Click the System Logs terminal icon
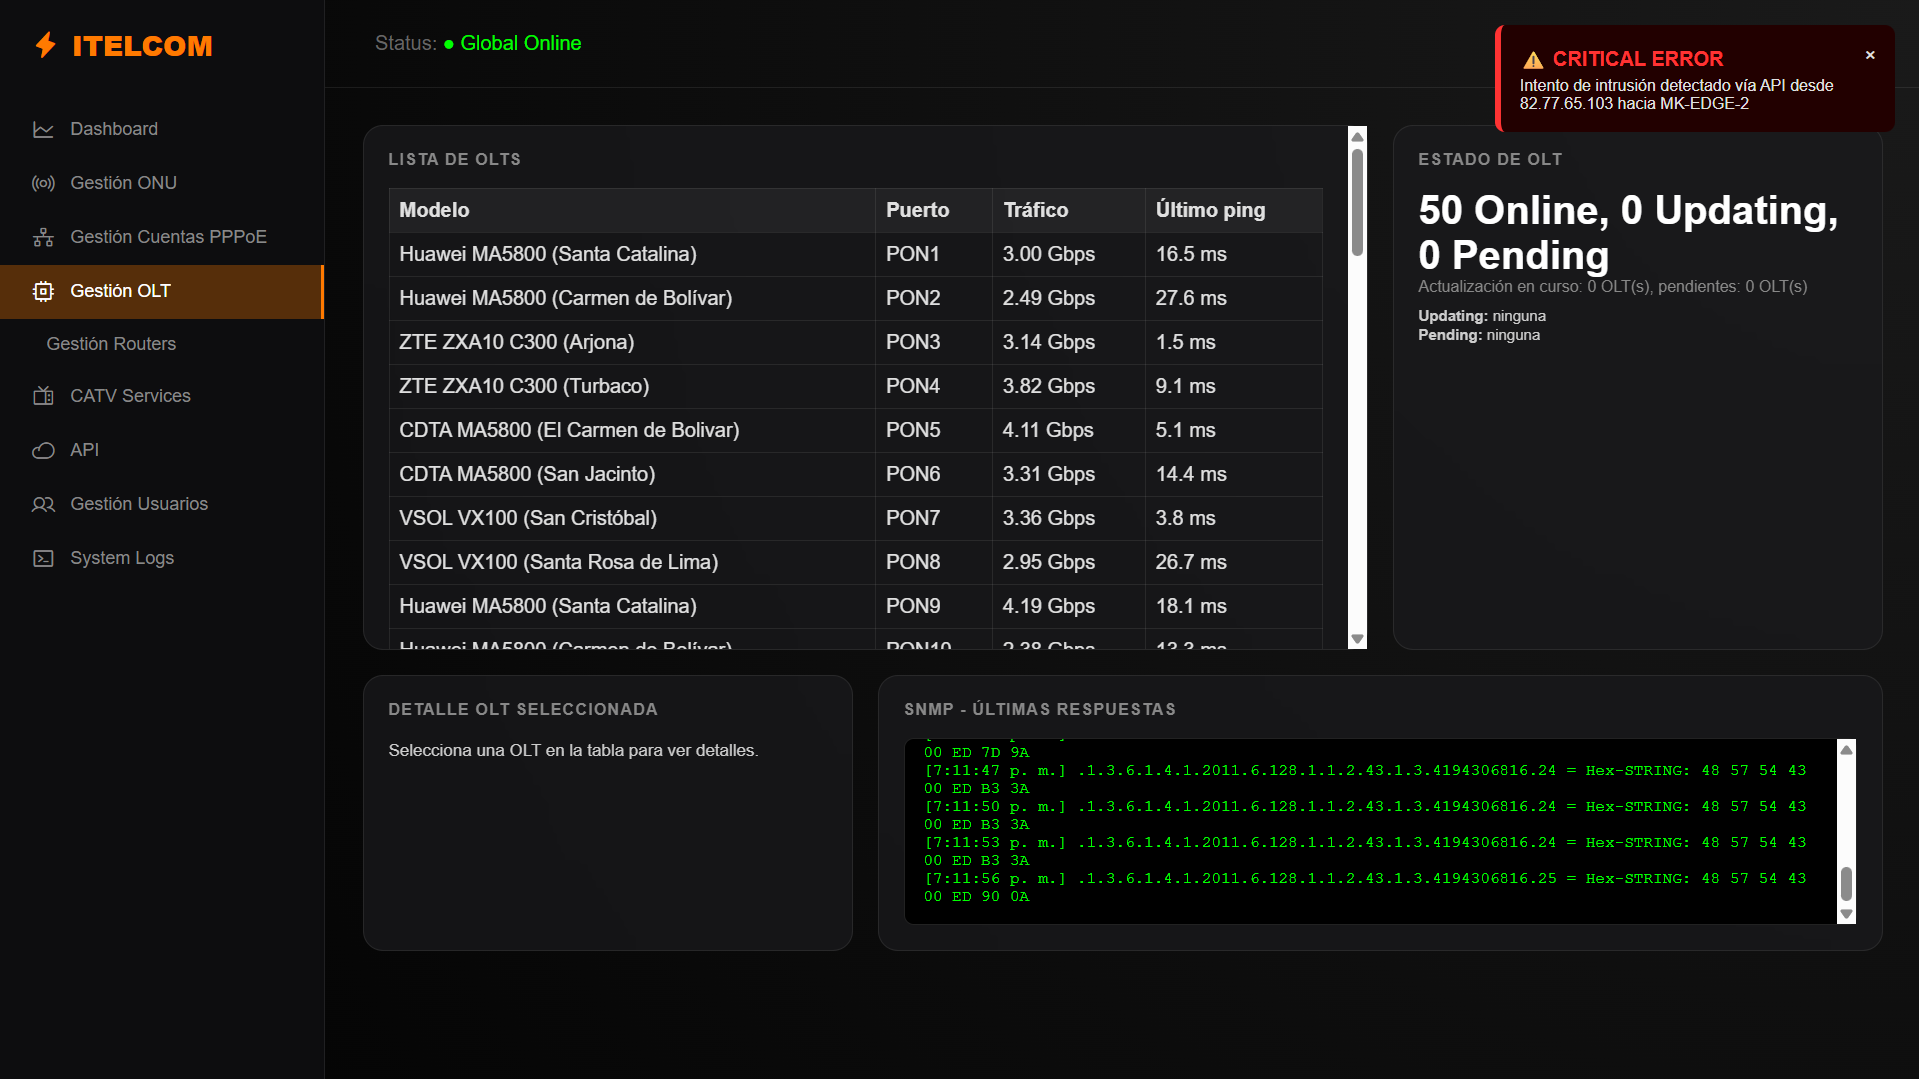This screenshot has height=1079, width=1919. [43, 558]
